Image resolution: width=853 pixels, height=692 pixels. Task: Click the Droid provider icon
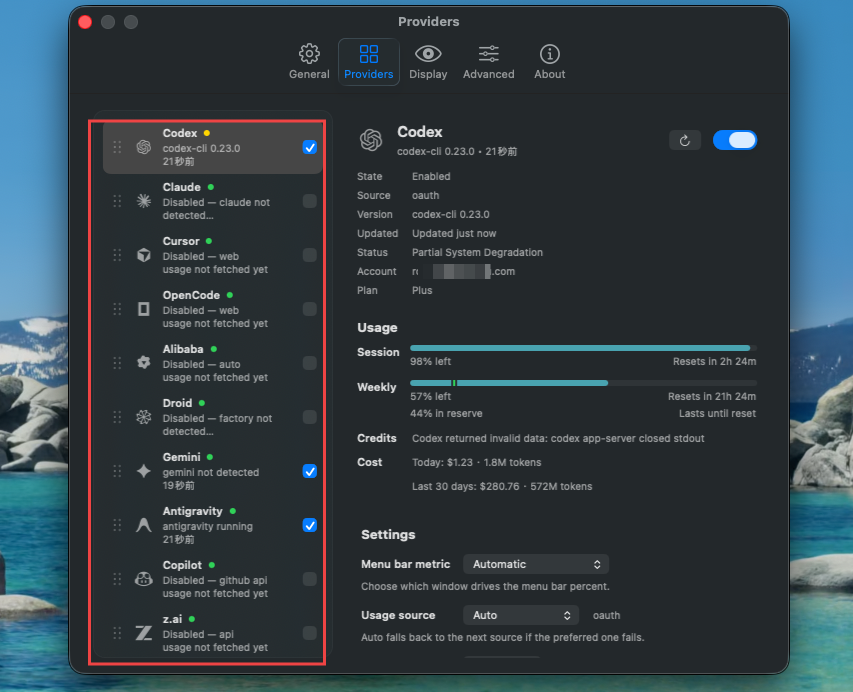click(x=144, y=417)
